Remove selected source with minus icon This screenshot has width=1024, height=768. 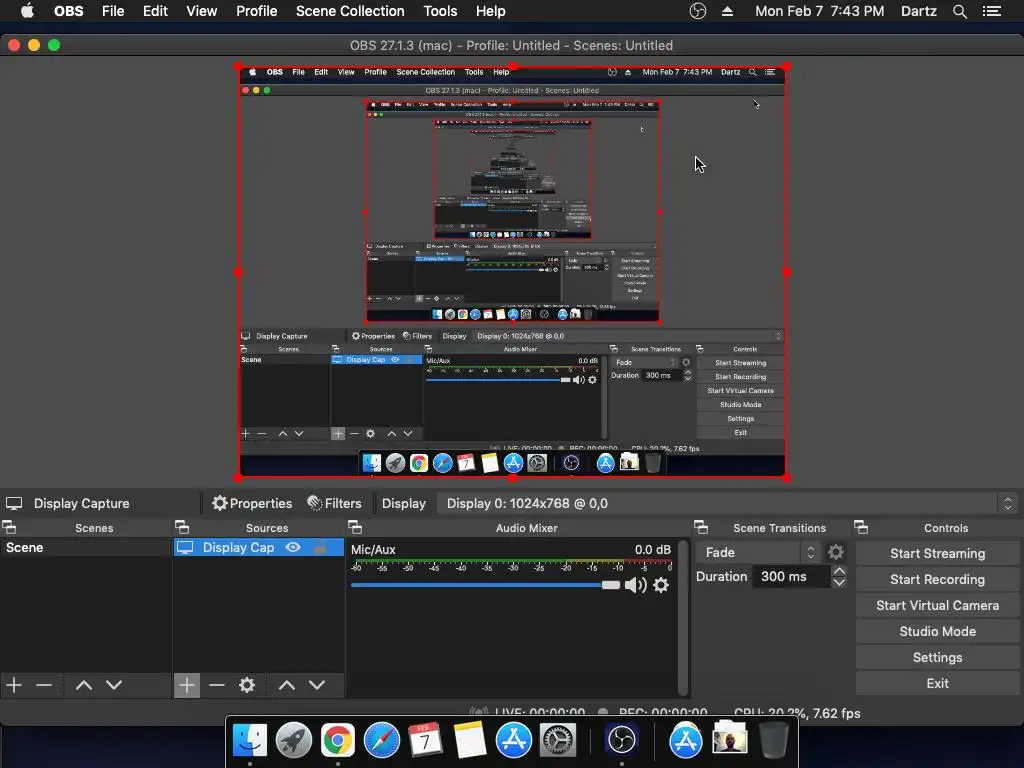[217, 685]
